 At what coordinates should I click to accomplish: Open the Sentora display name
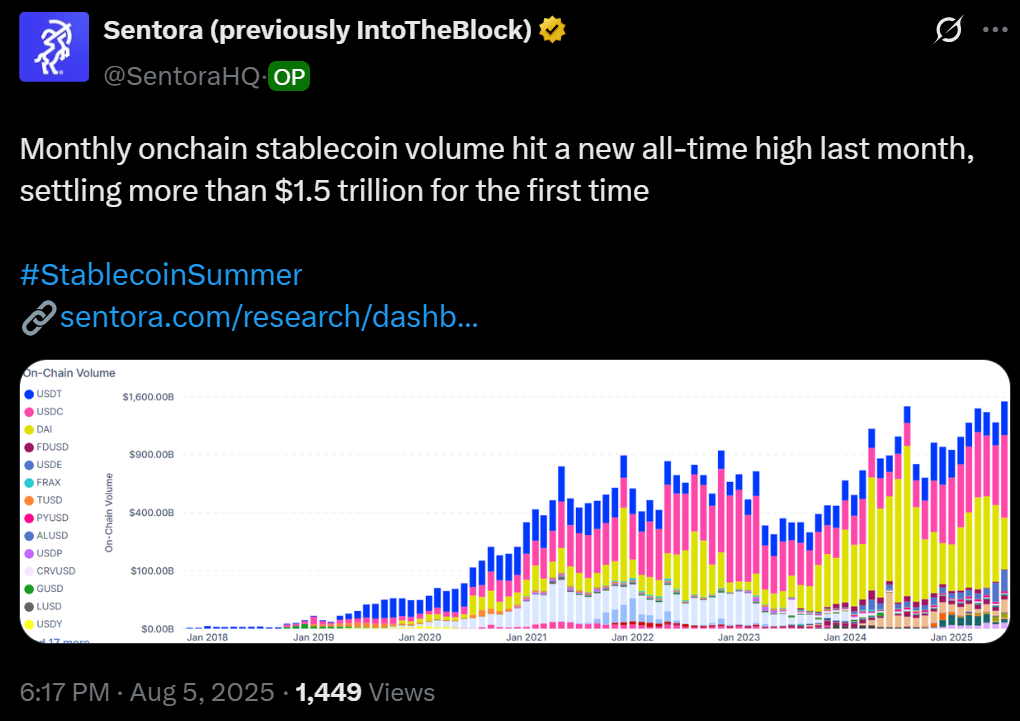tap(317, 30)
